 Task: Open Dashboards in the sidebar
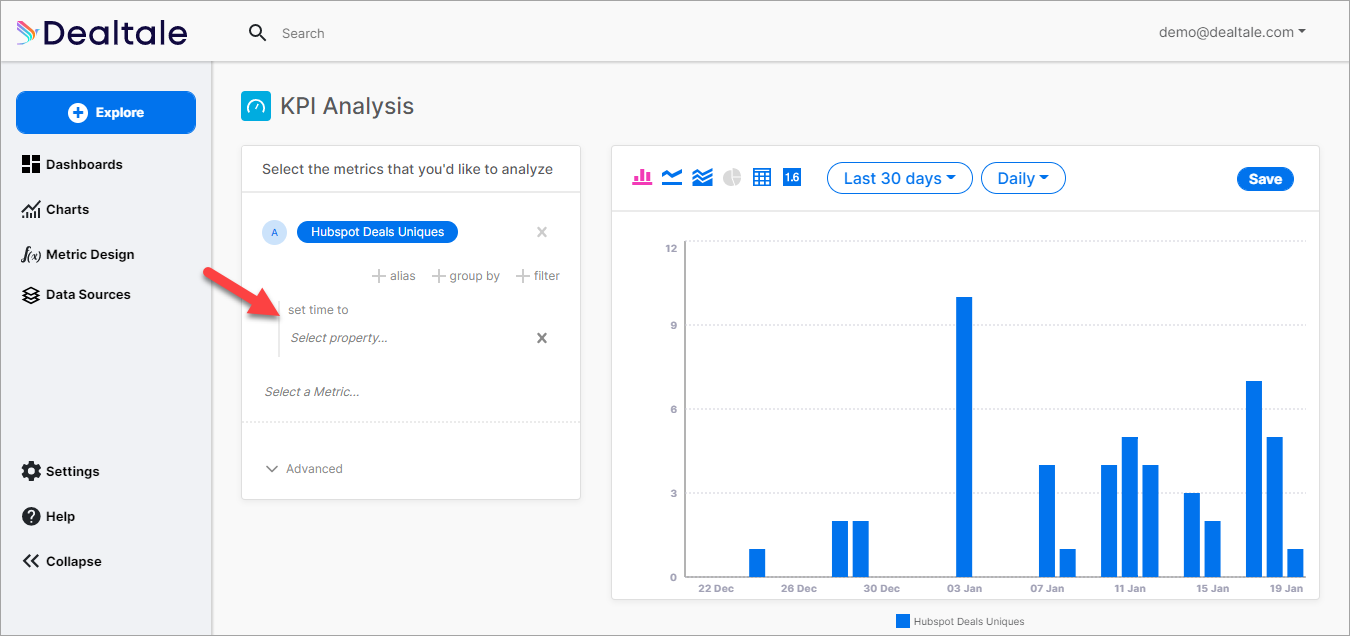[72, 164]
